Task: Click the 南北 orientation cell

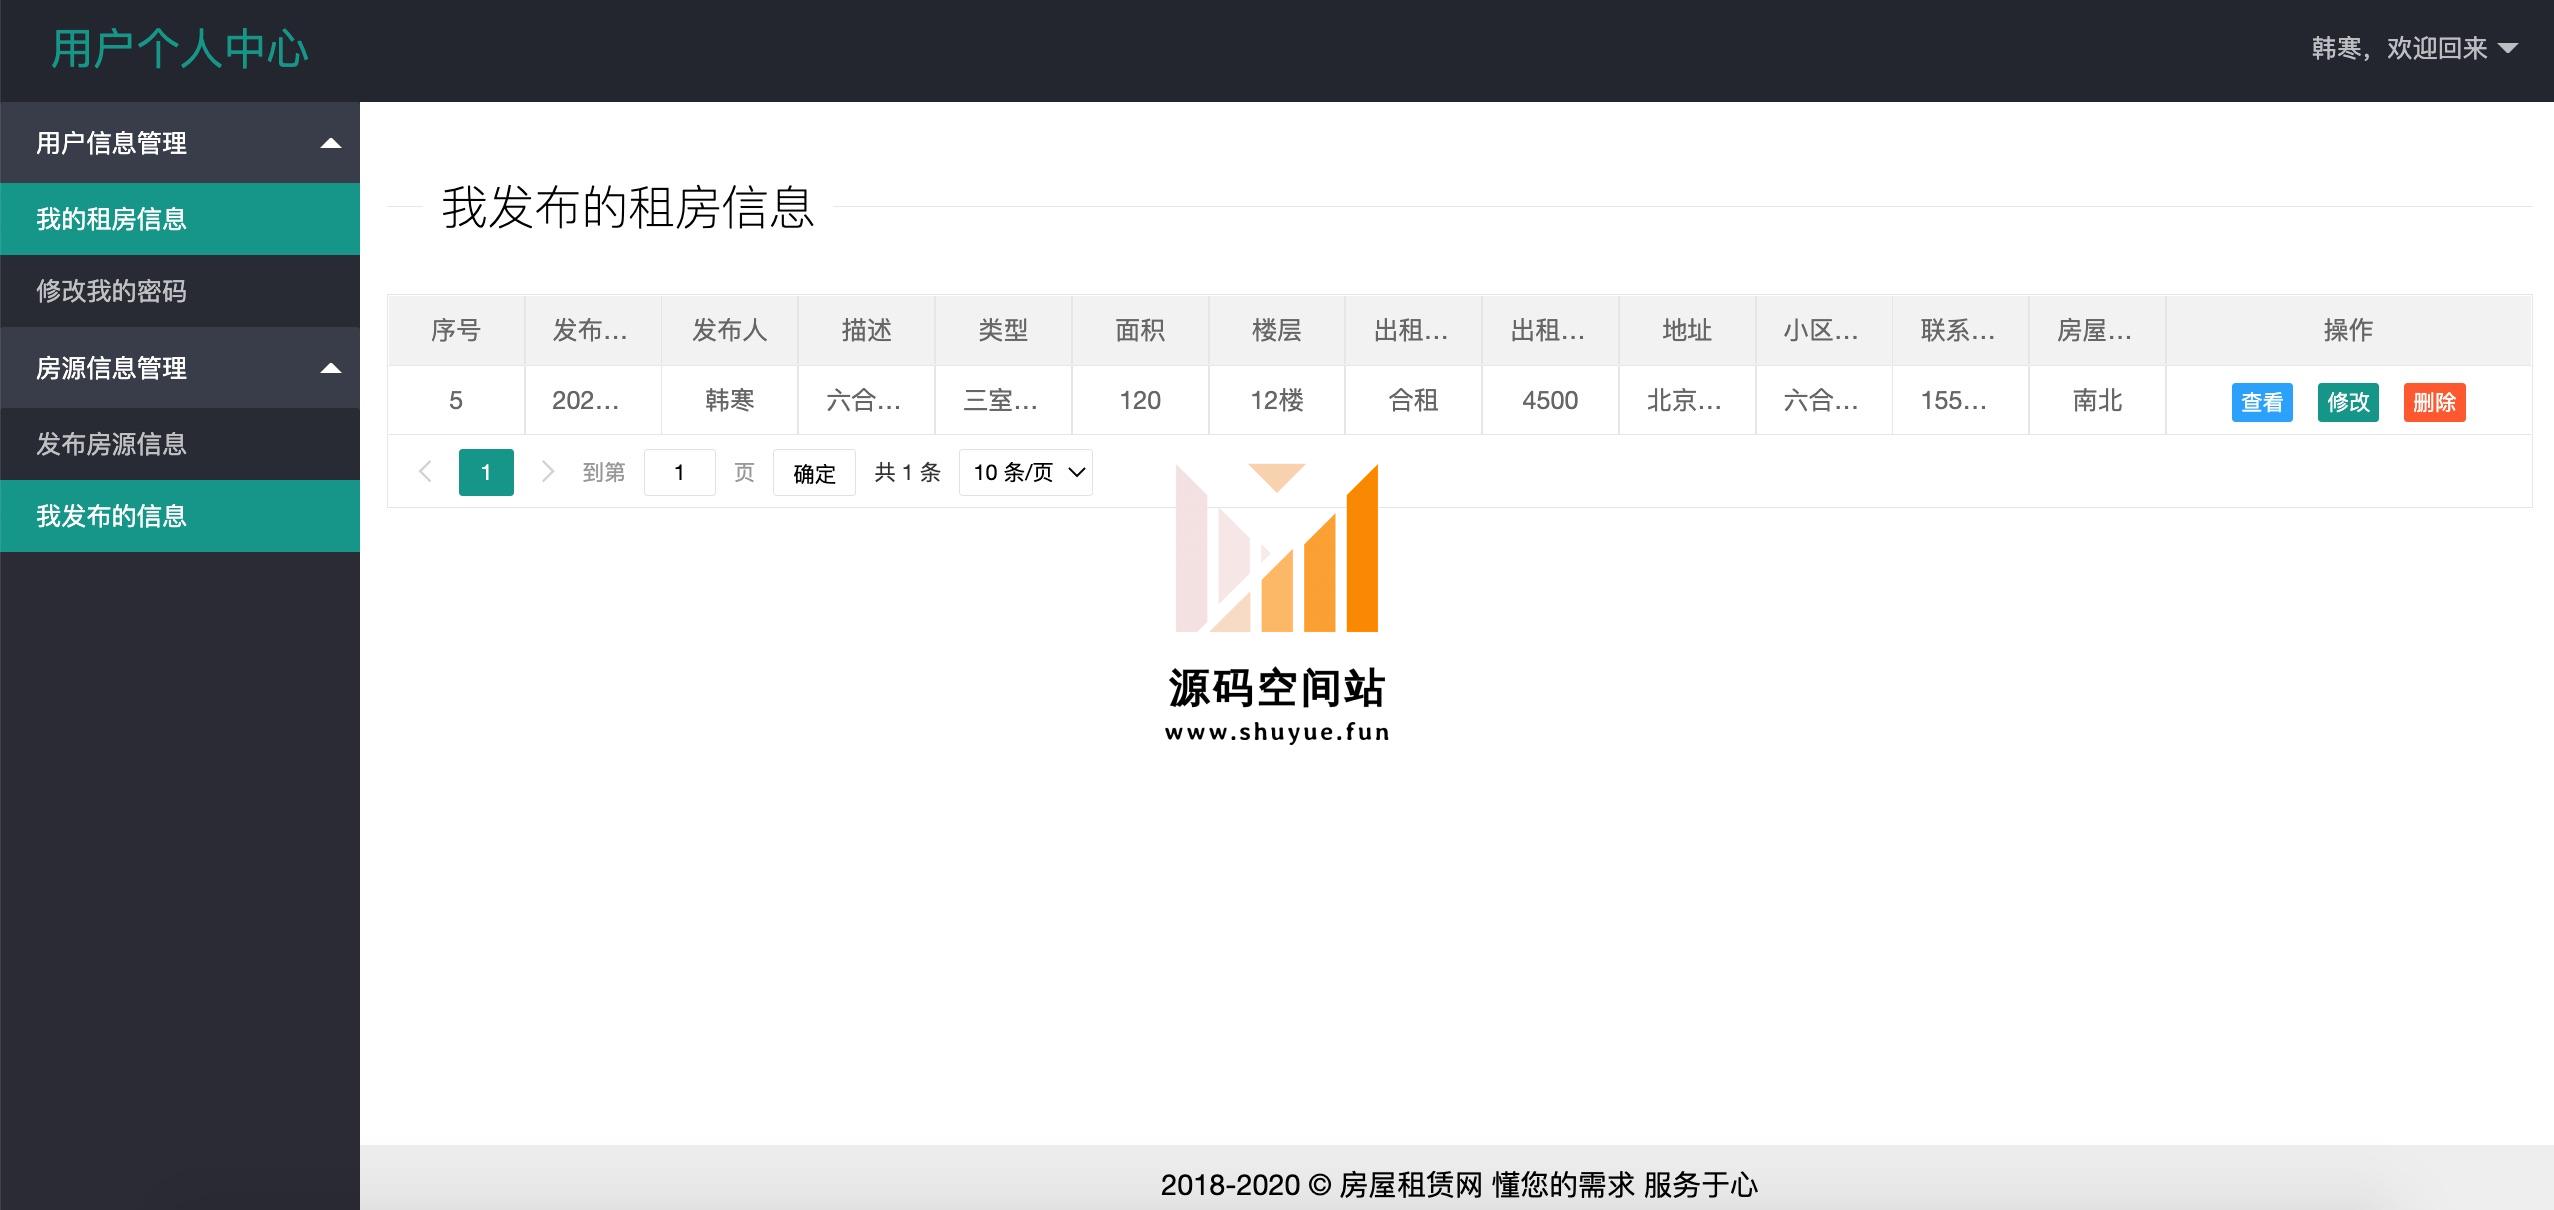Action: pos(2097,400)
